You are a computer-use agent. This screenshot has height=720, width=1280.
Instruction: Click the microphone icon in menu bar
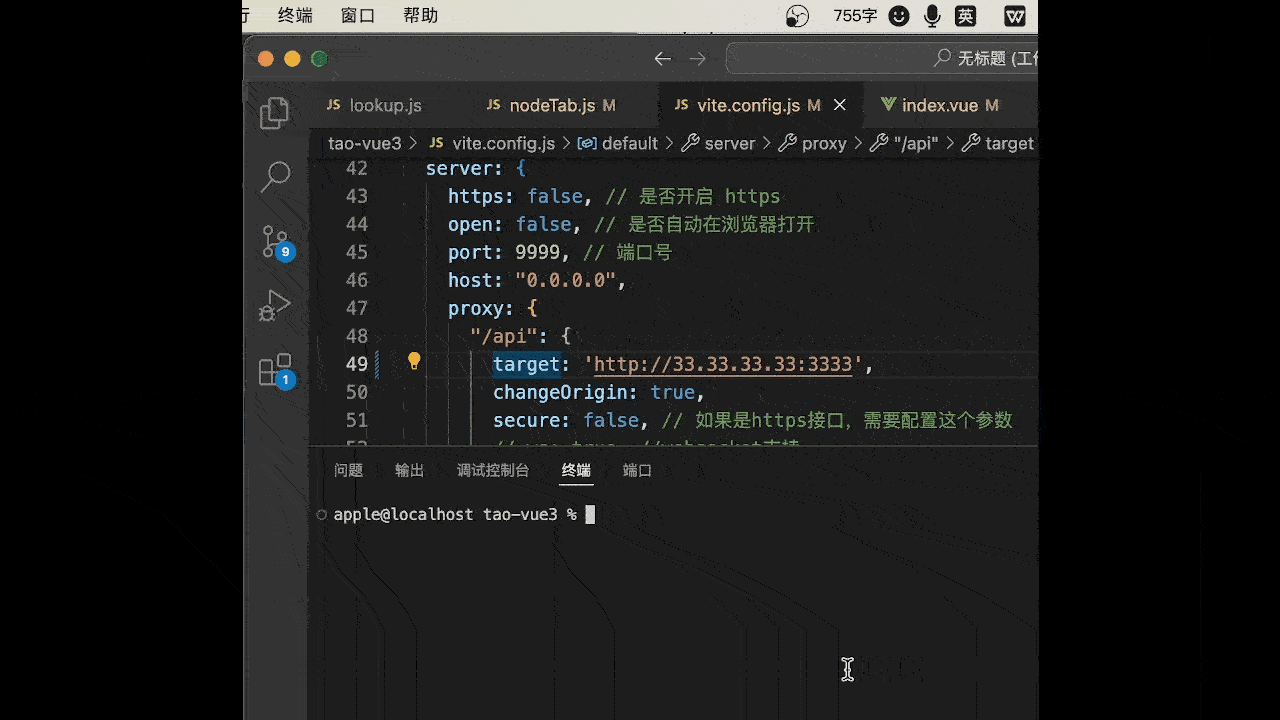932,15
